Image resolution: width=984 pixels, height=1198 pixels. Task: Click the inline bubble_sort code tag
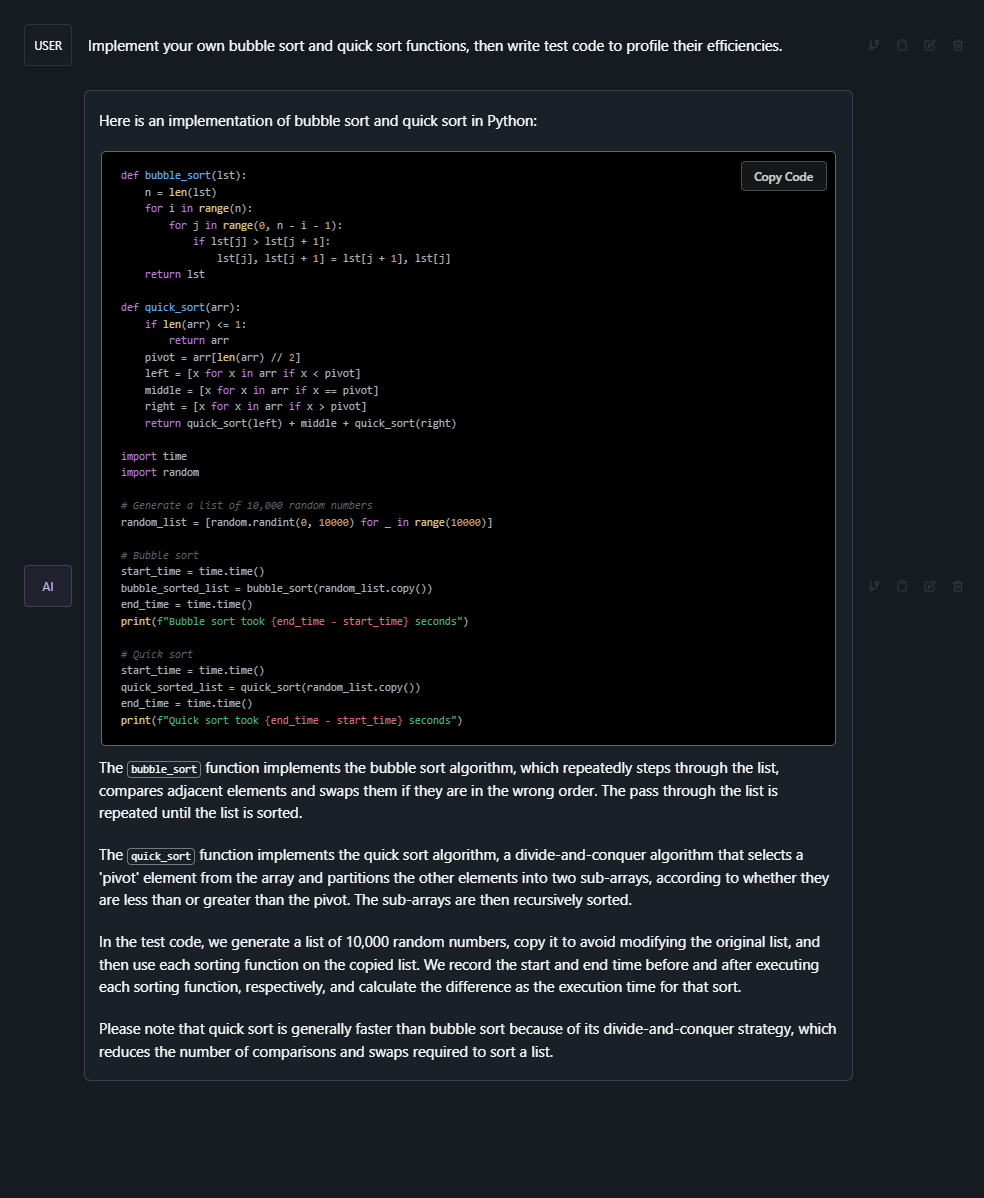164,769
